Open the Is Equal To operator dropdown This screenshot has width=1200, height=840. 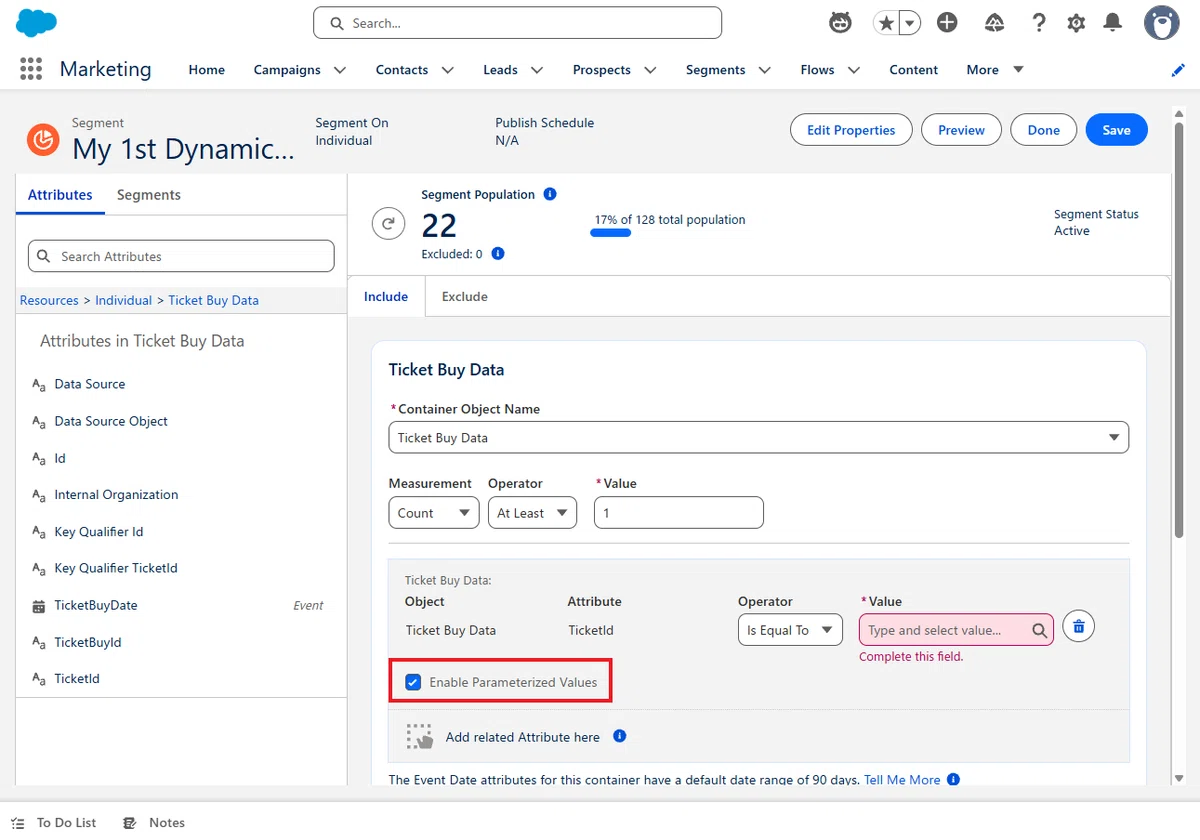click(x=790, y=630)
